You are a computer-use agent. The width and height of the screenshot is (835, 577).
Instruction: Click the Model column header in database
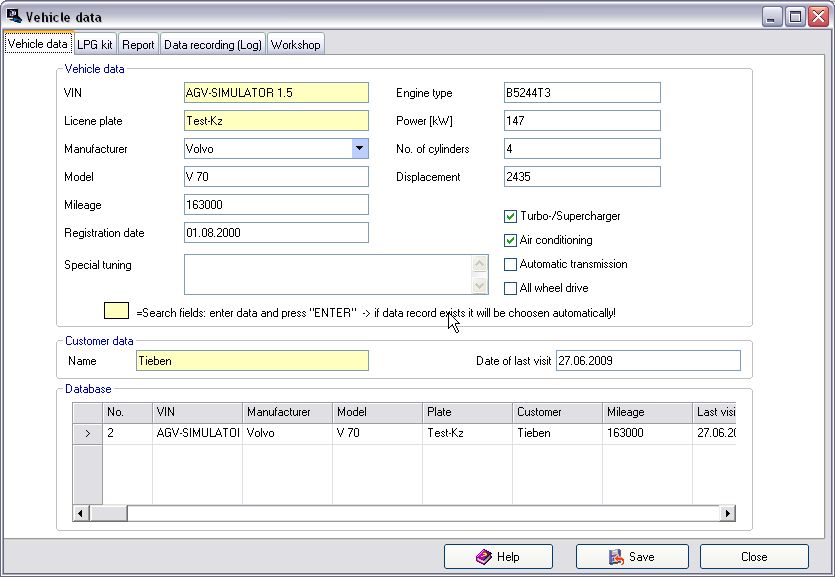[x=378, y=413]
